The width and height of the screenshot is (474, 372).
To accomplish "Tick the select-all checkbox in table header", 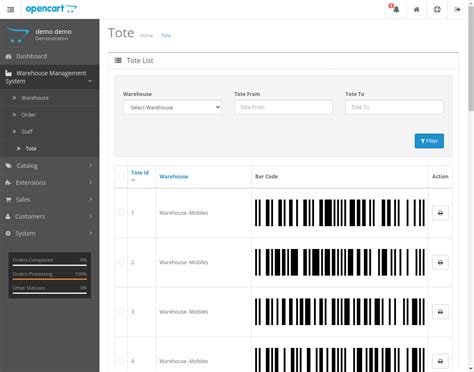I will [121, 176].
